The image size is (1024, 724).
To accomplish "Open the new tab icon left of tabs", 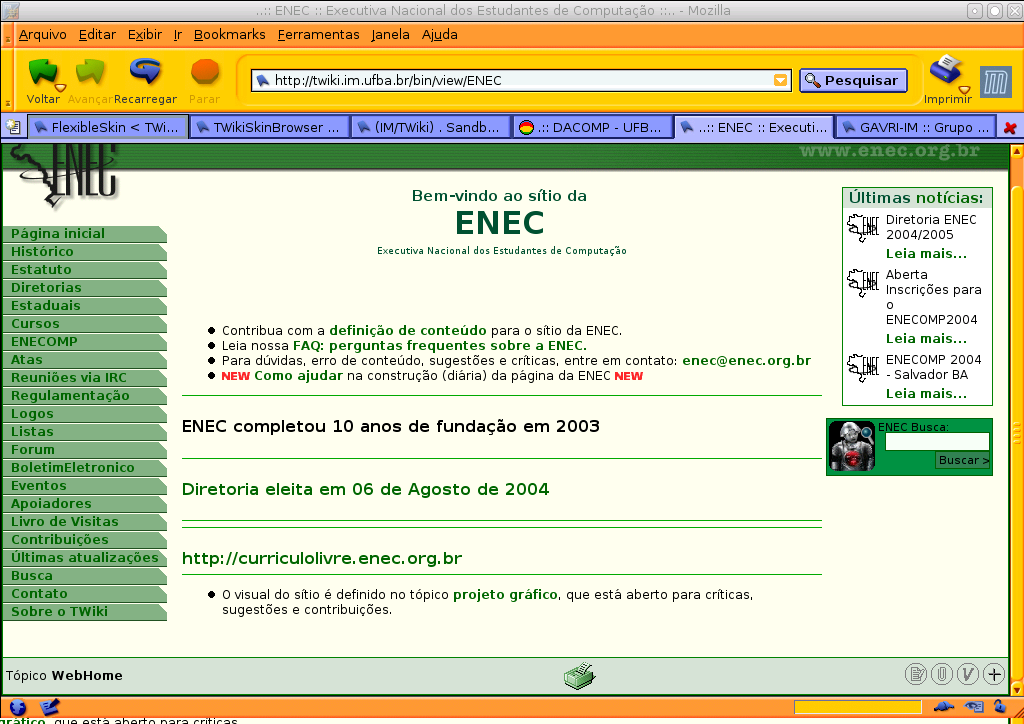I will (x=13, y=127).
